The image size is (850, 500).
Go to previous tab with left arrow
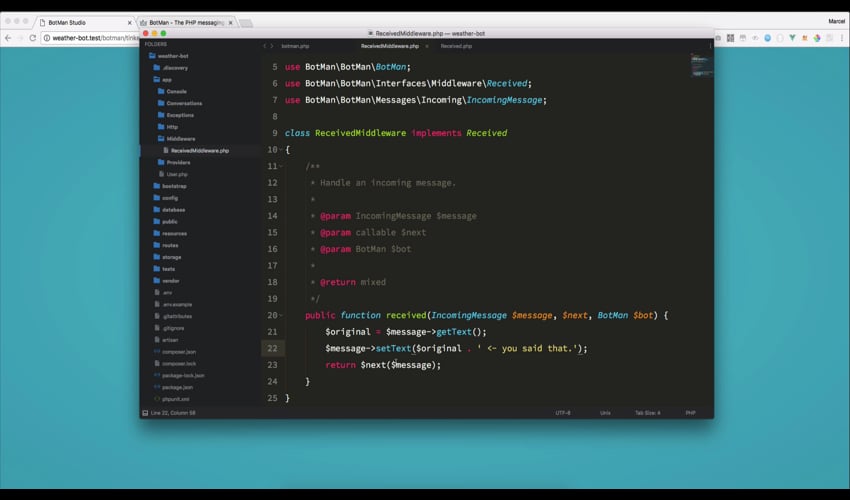[265, 46]
